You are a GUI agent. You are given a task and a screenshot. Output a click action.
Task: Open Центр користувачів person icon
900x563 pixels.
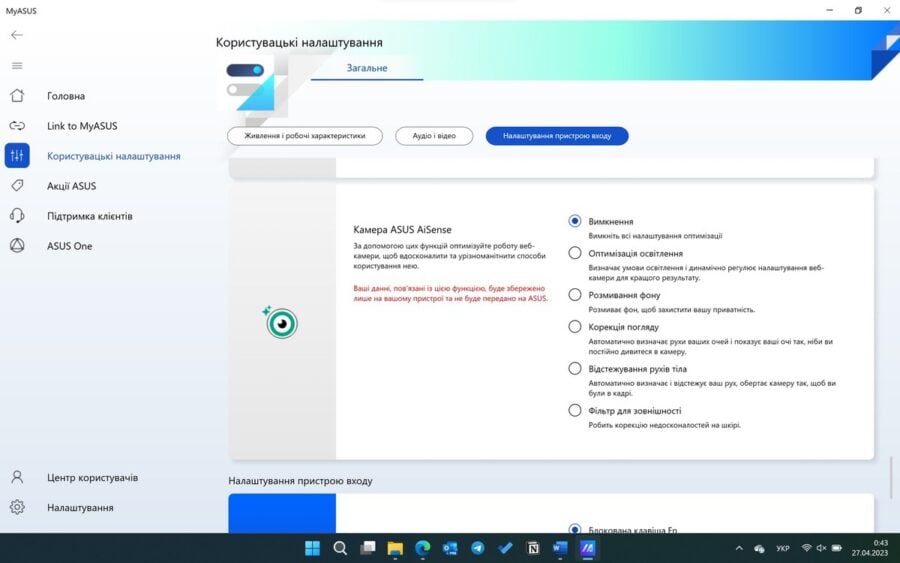pos(17,477)
